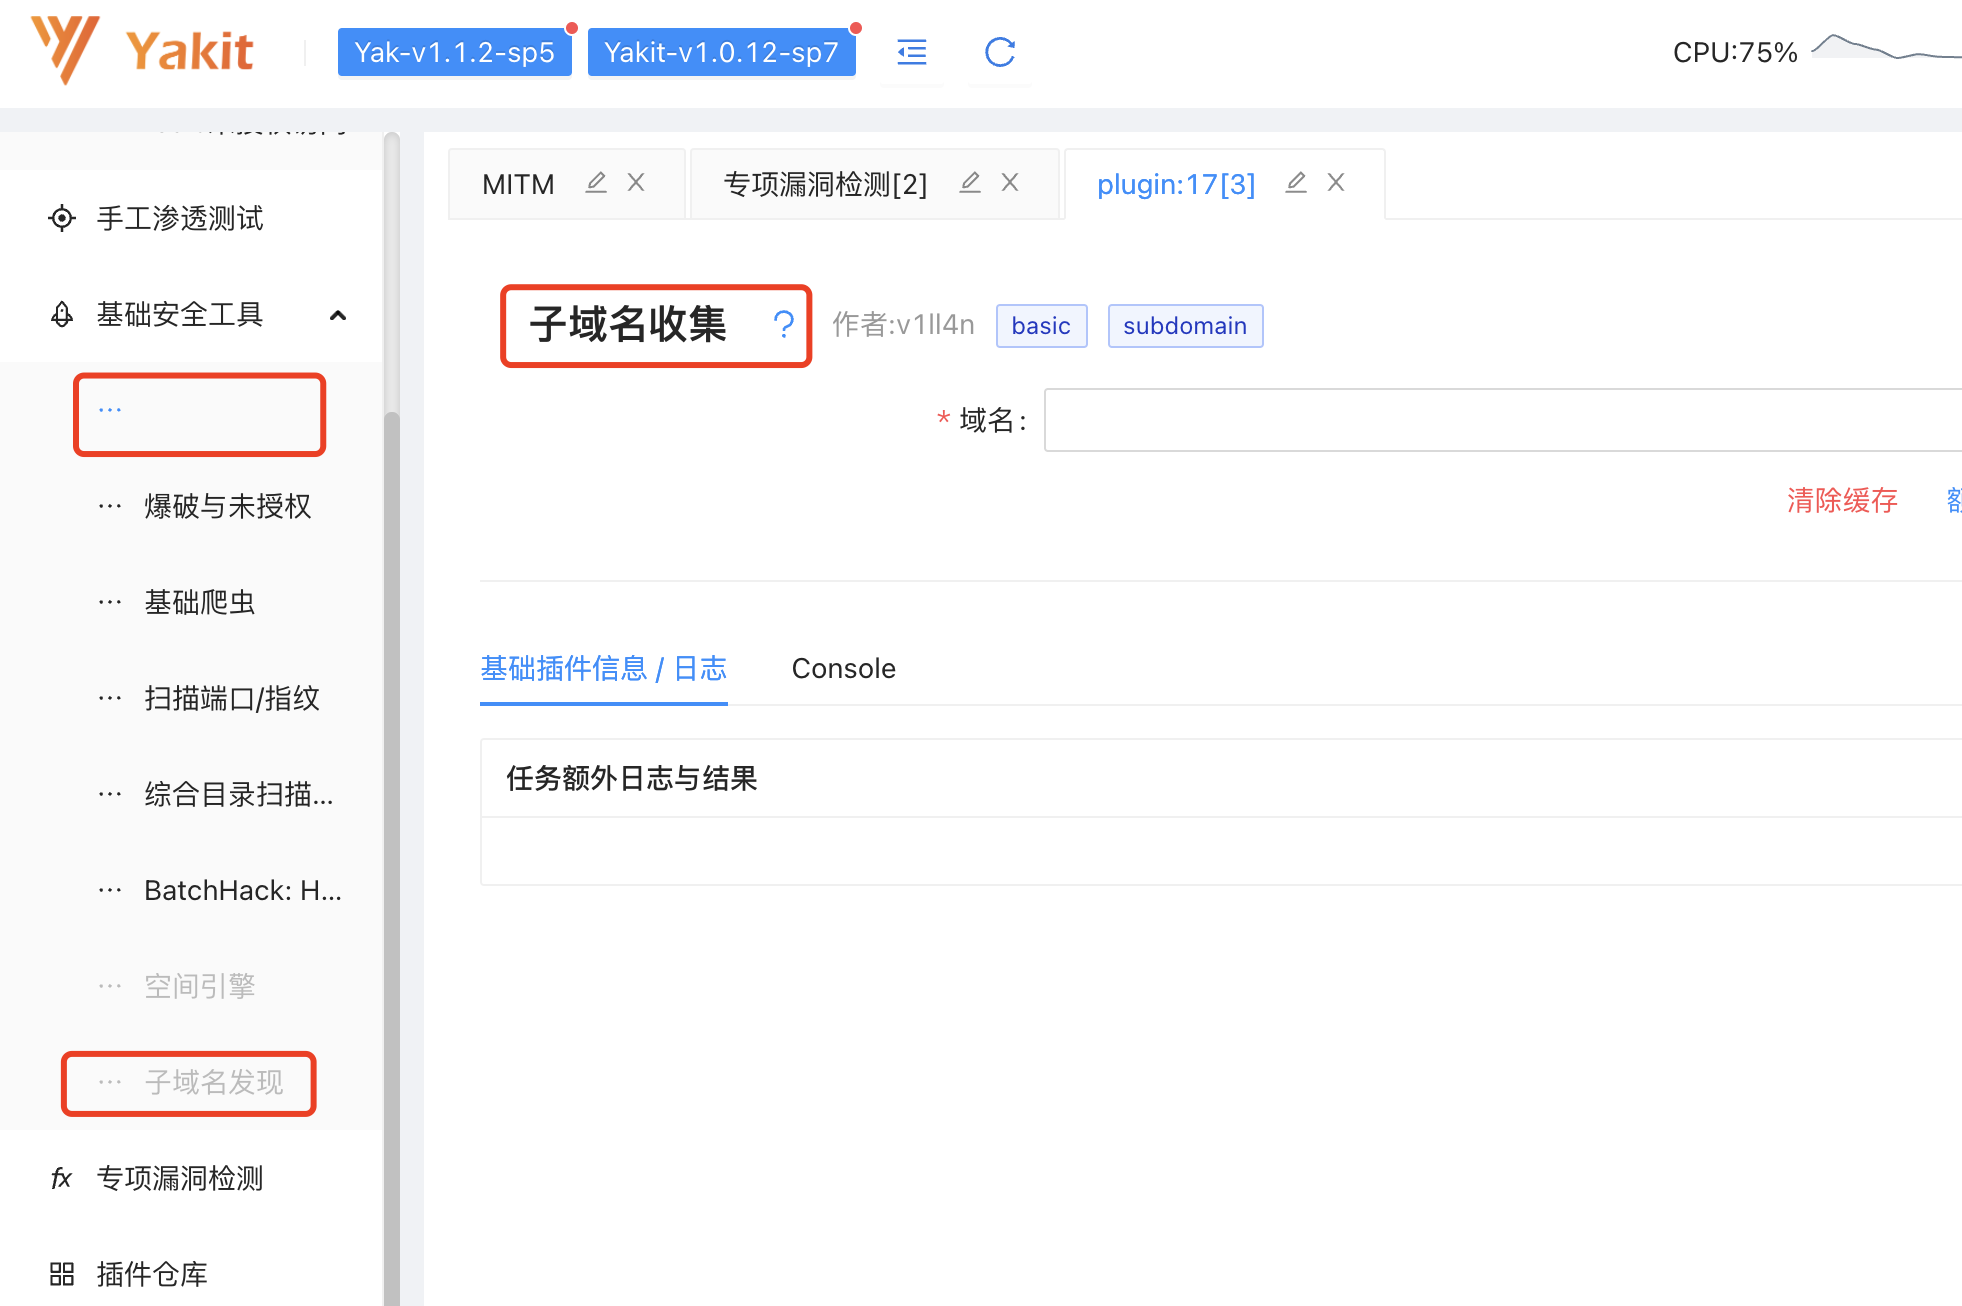Click the 手工渗透测试 target icon

(62, 218)
